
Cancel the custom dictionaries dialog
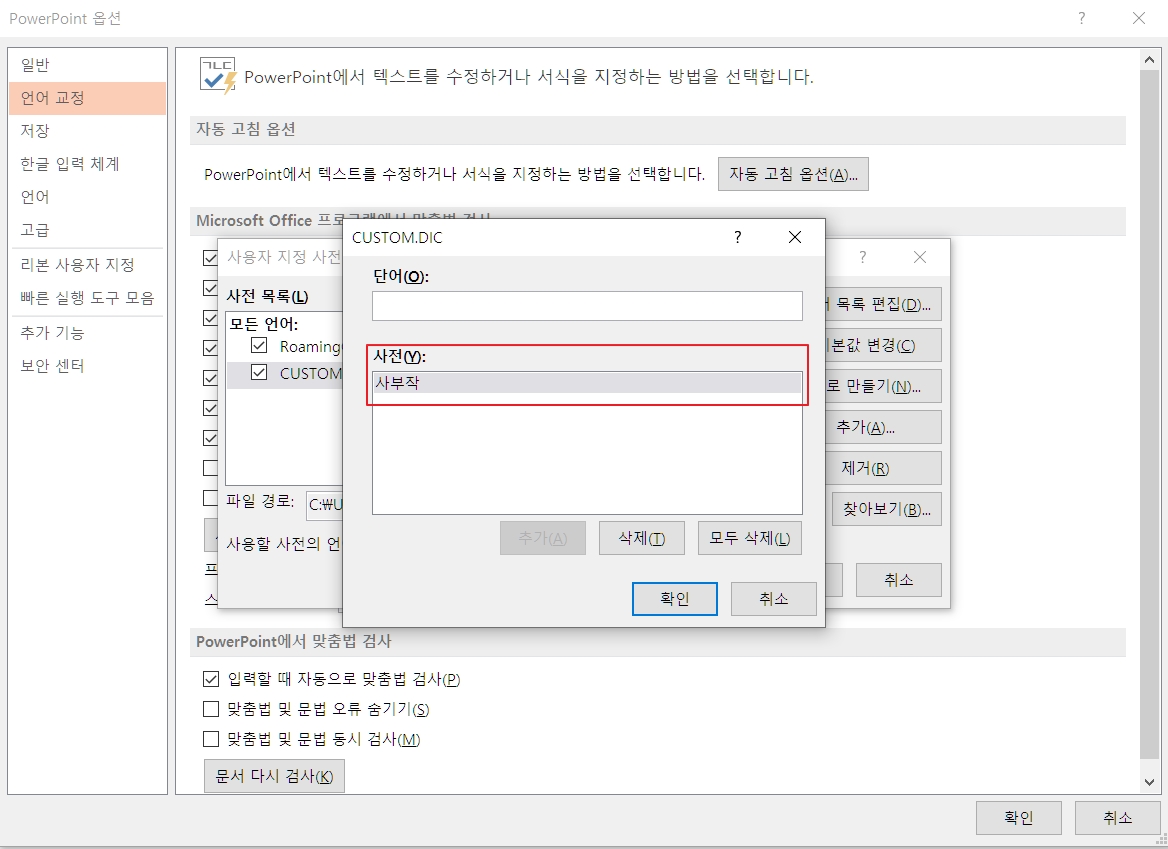tap(898, 579)
